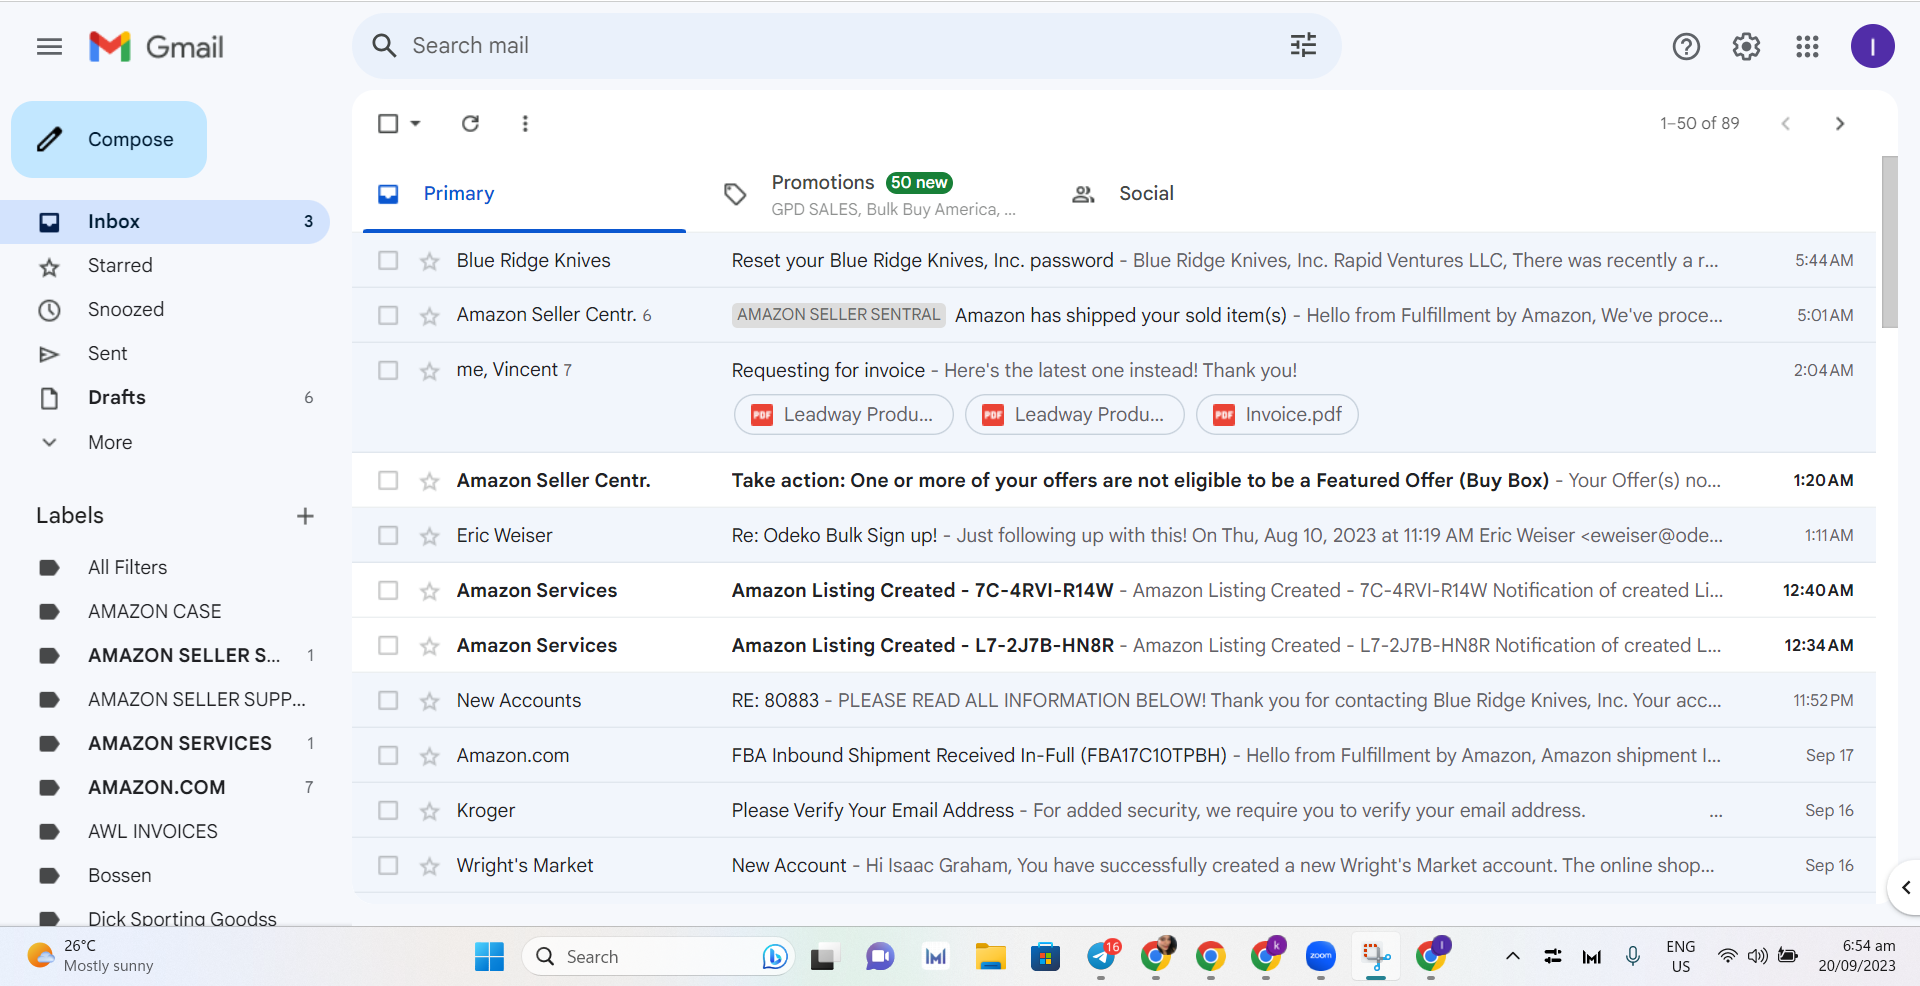Switch to the Promotions tab
The width and height of the screenshot is (1920, 986).
tap(869, 194)
